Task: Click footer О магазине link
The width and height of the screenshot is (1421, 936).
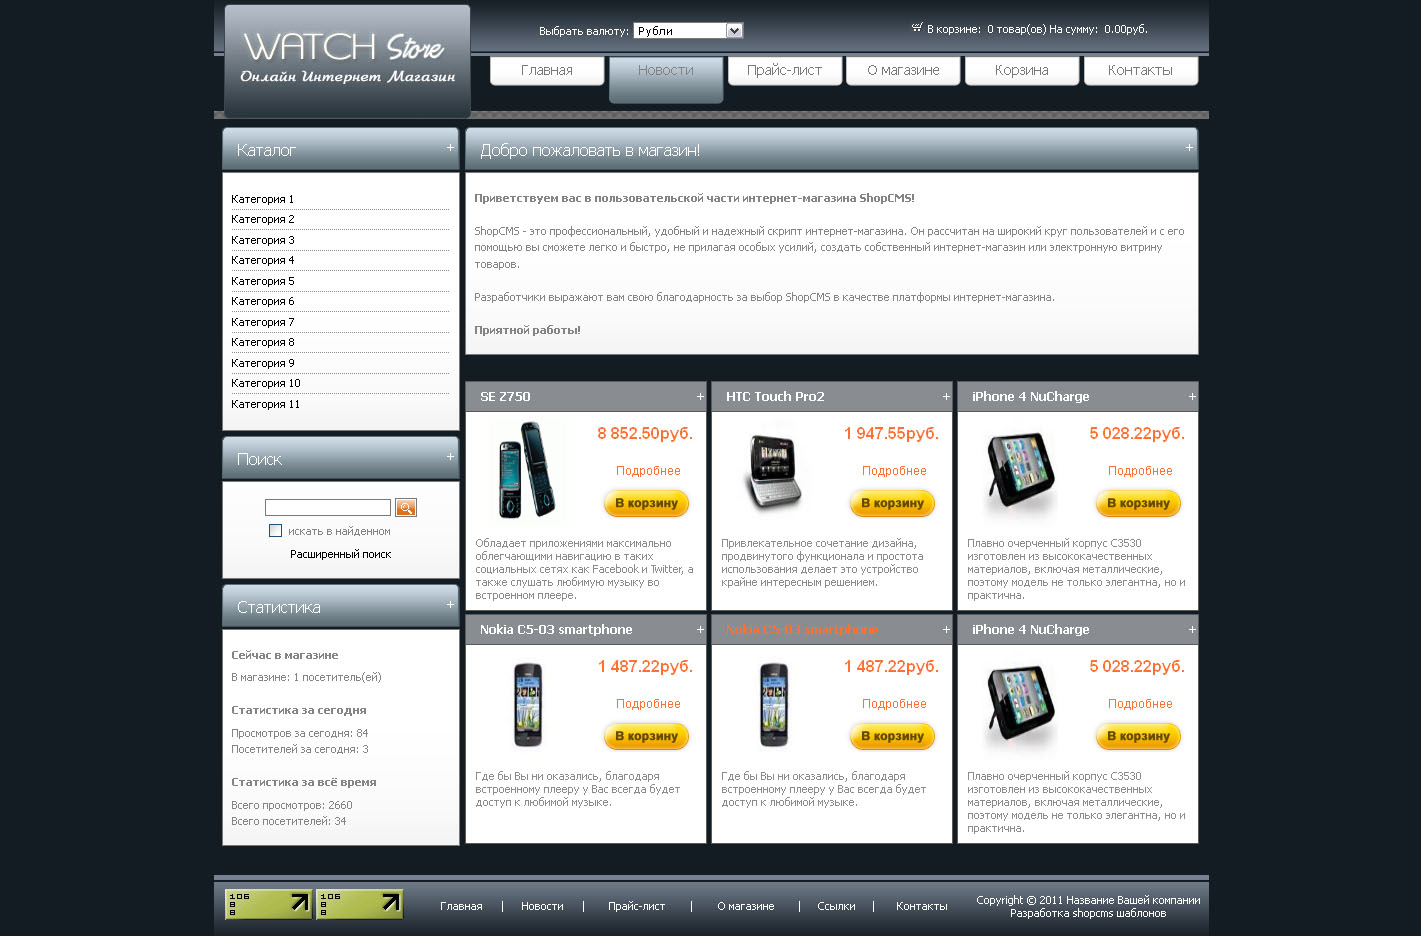Action: tap(746, 906)
